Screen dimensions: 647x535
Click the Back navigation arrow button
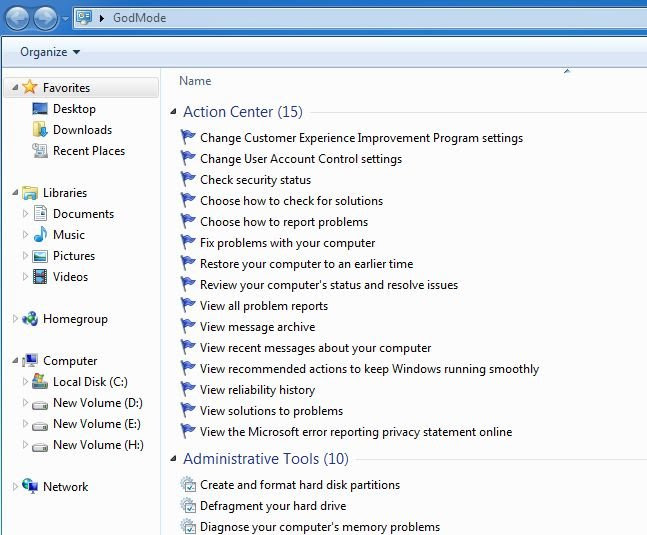coord(17,19)
